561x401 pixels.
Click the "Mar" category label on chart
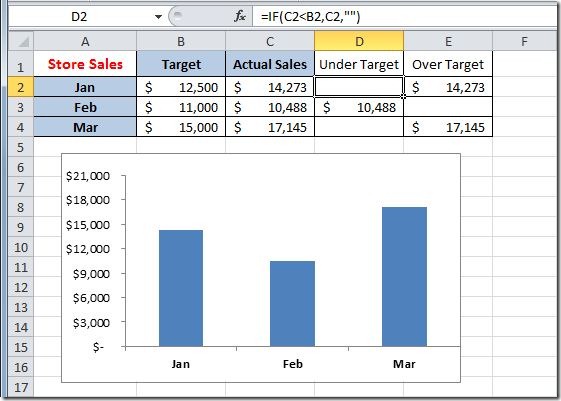(x=404, y=364)
